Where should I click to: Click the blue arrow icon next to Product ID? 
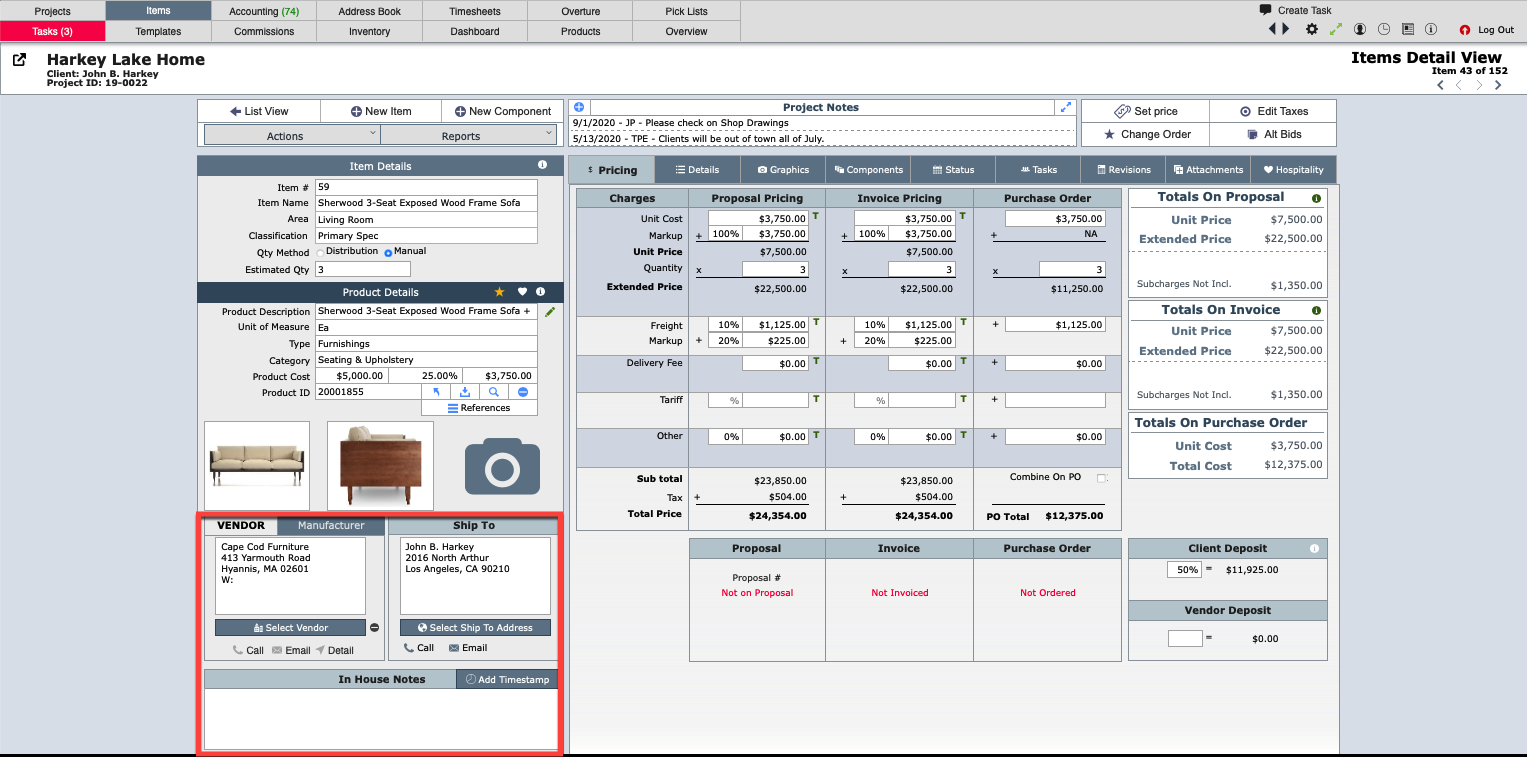436,392
